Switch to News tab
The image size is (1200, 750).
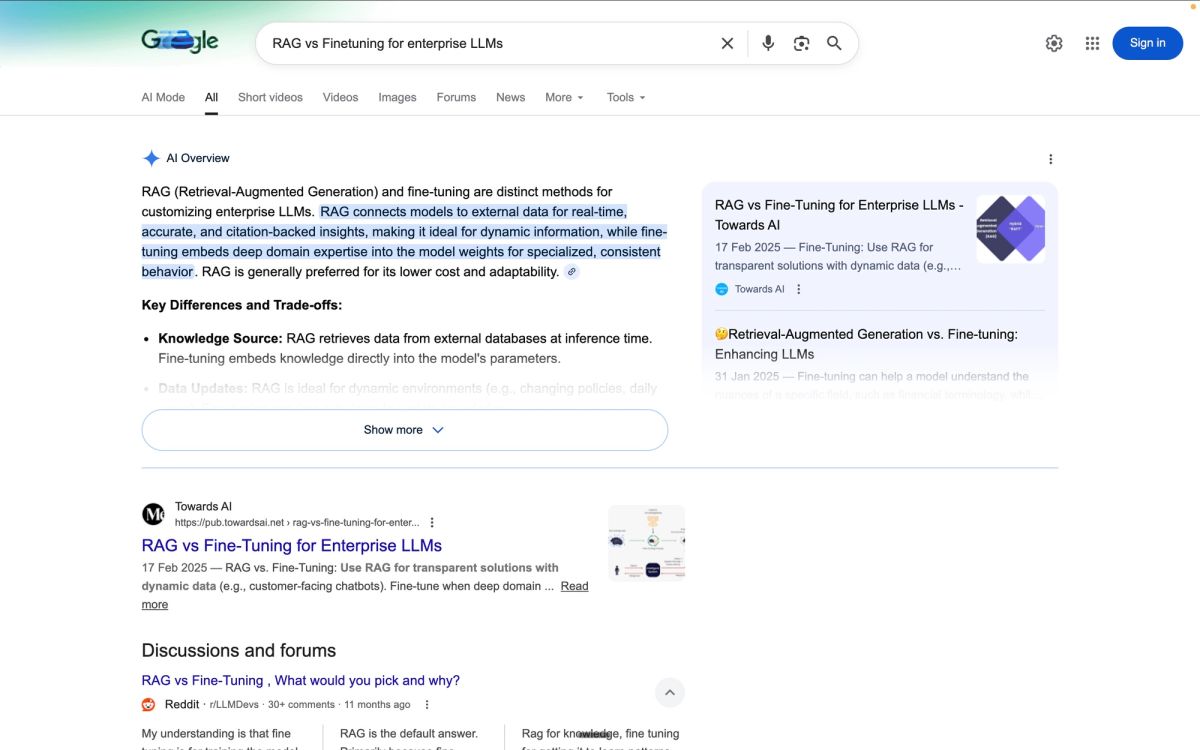click(x=510, y=97)
